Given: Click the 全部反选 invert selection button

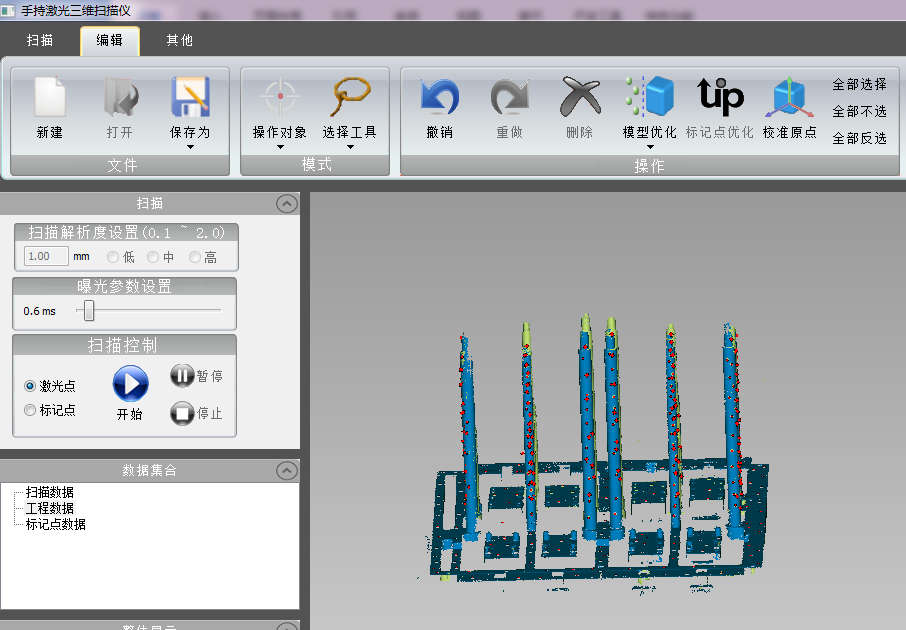Looking at the screenshot, I should click(859, 138).
